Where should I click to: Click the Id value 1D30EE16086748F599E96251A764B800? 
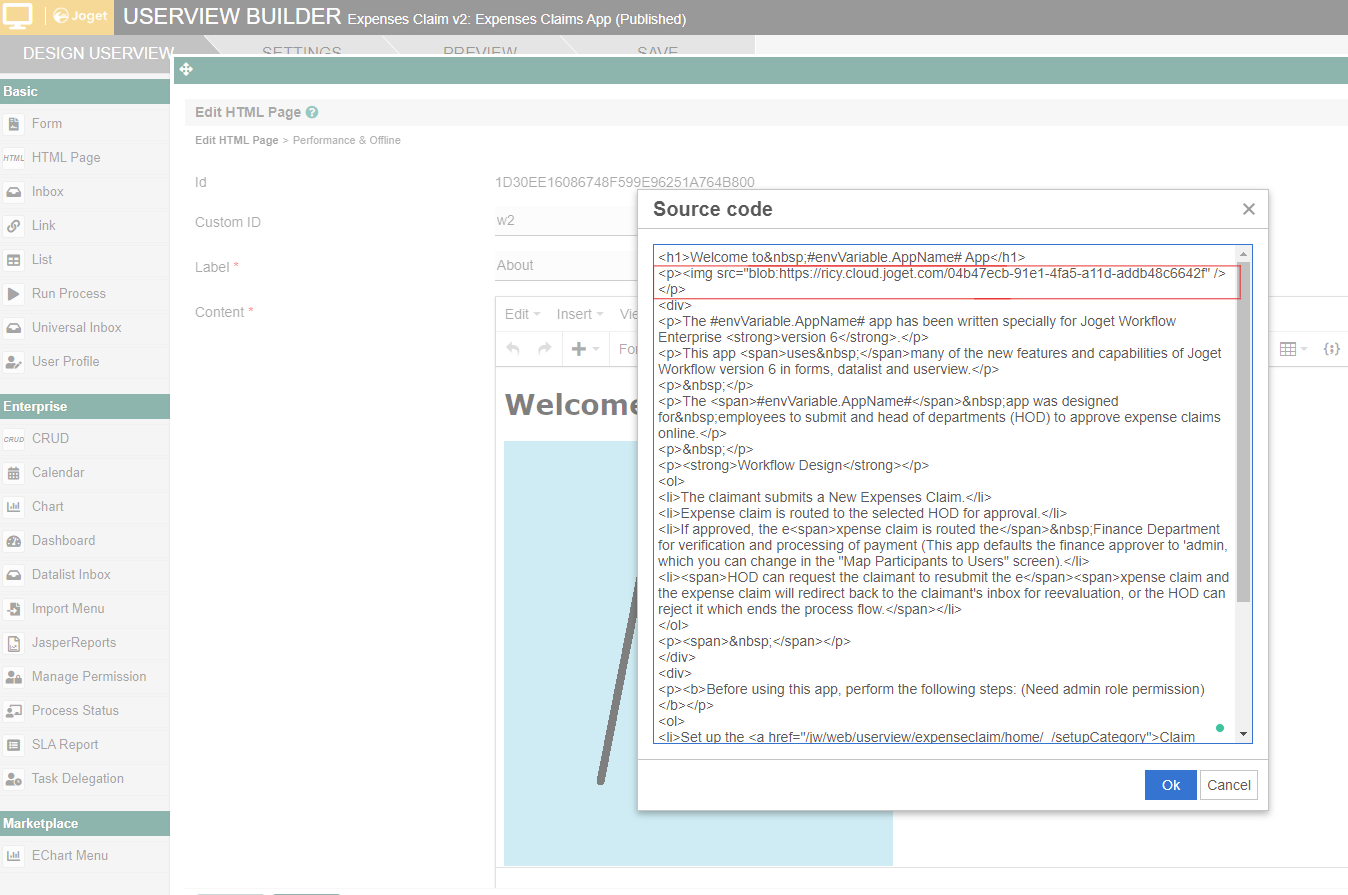pos(625,182)
